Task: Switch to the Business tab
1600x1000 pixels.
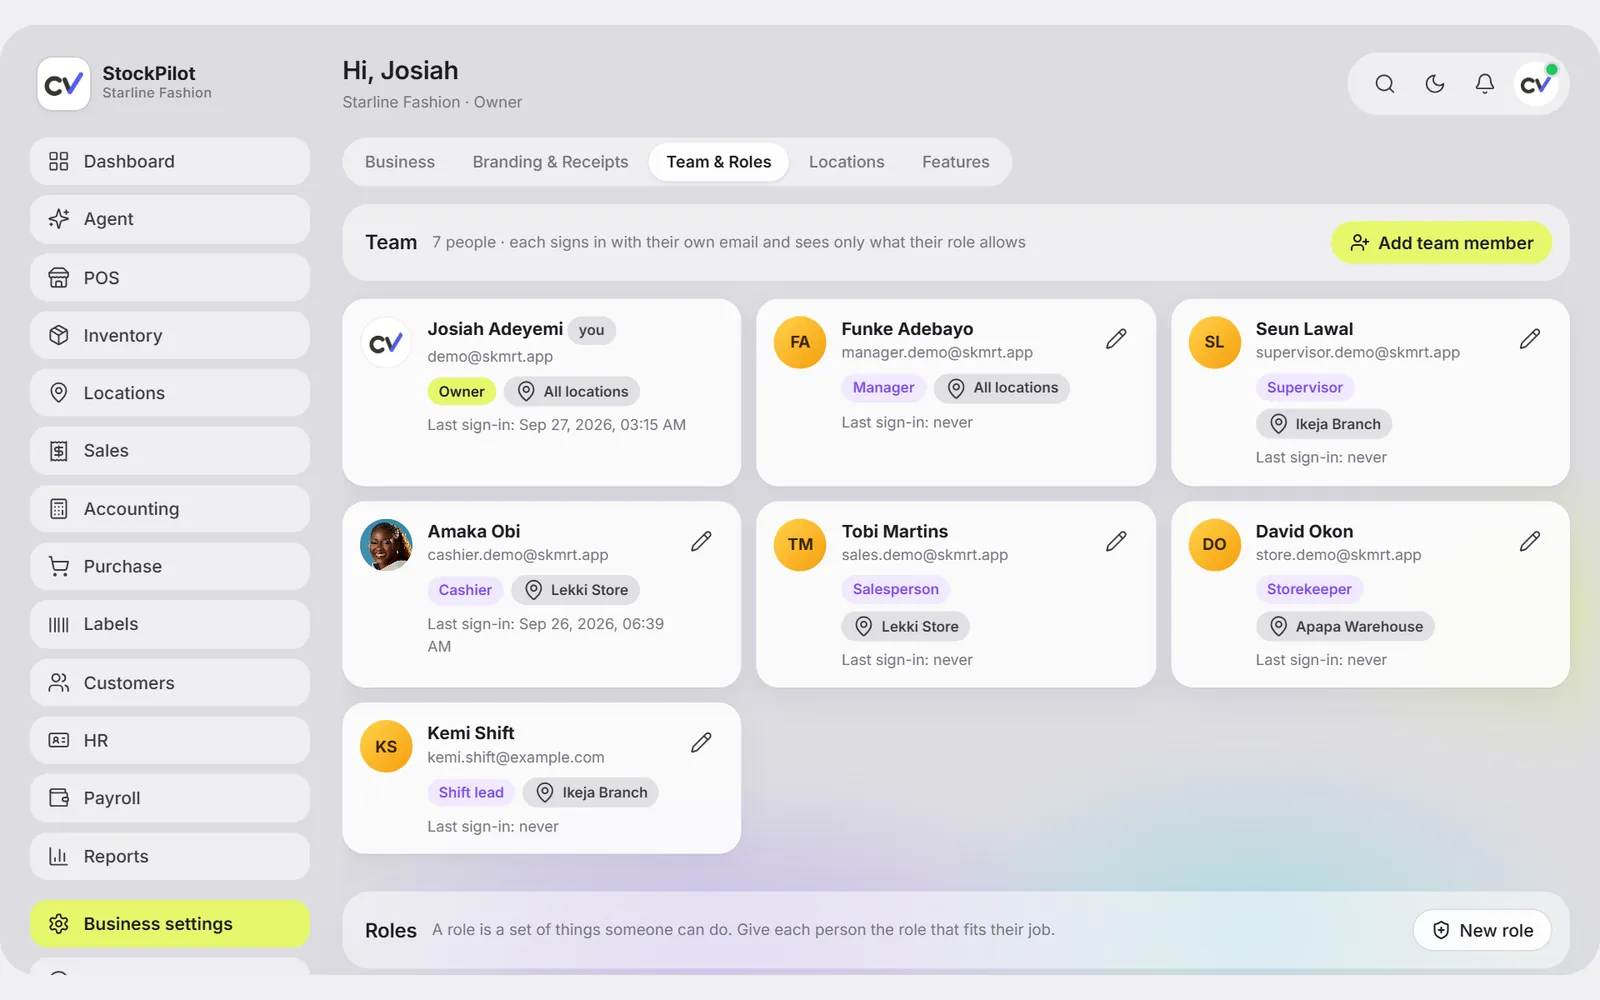Action: [400, 162]
